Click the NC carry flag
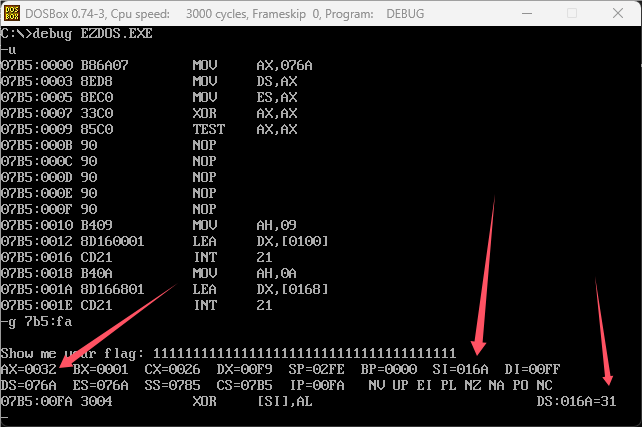 (x=545, y=385)
